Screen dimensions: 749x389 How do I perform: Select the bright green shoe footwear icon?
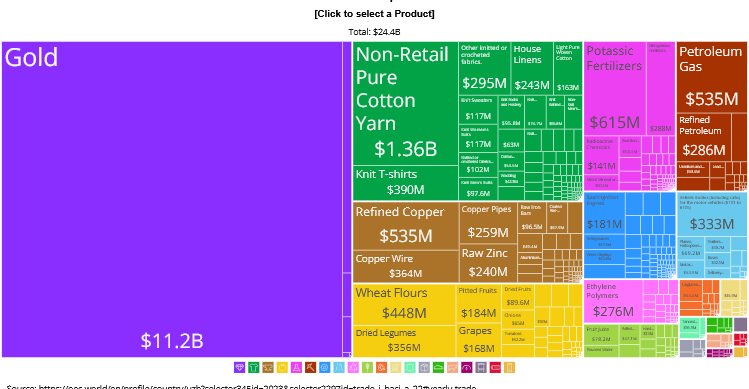click(x=439, y=367)
